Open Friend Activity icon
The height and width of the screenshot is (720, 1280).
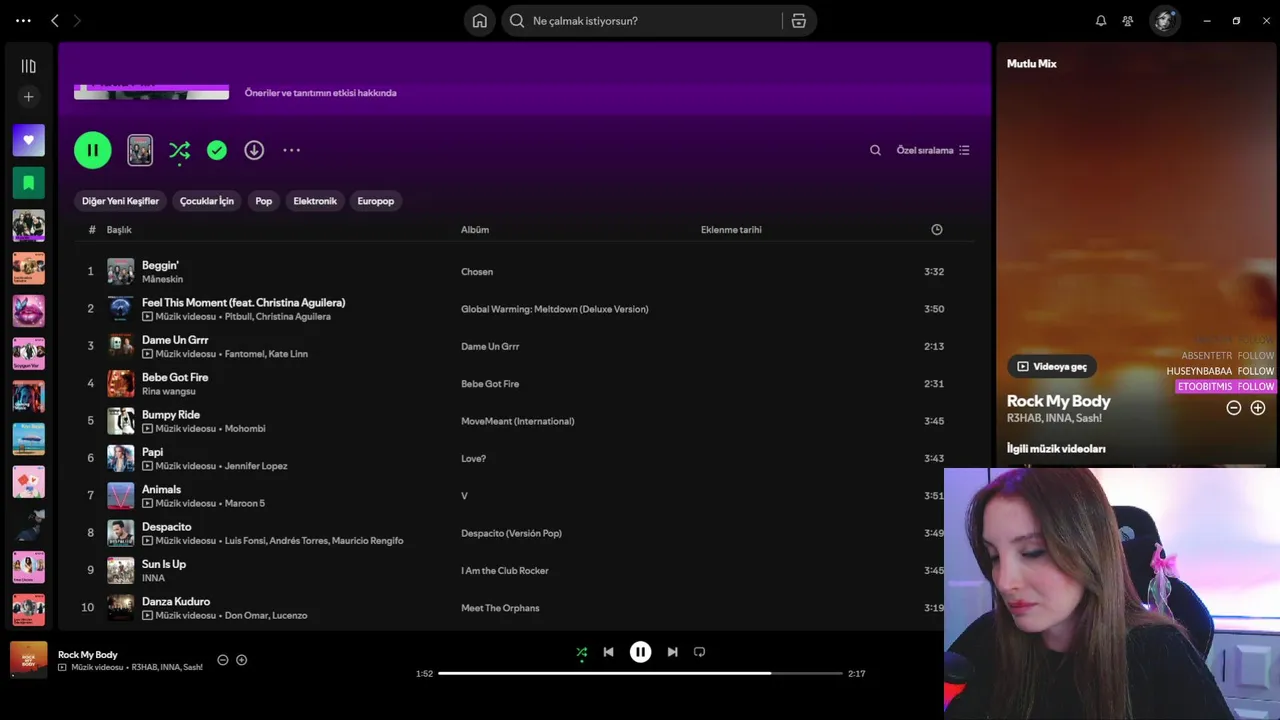[1128, 21]
